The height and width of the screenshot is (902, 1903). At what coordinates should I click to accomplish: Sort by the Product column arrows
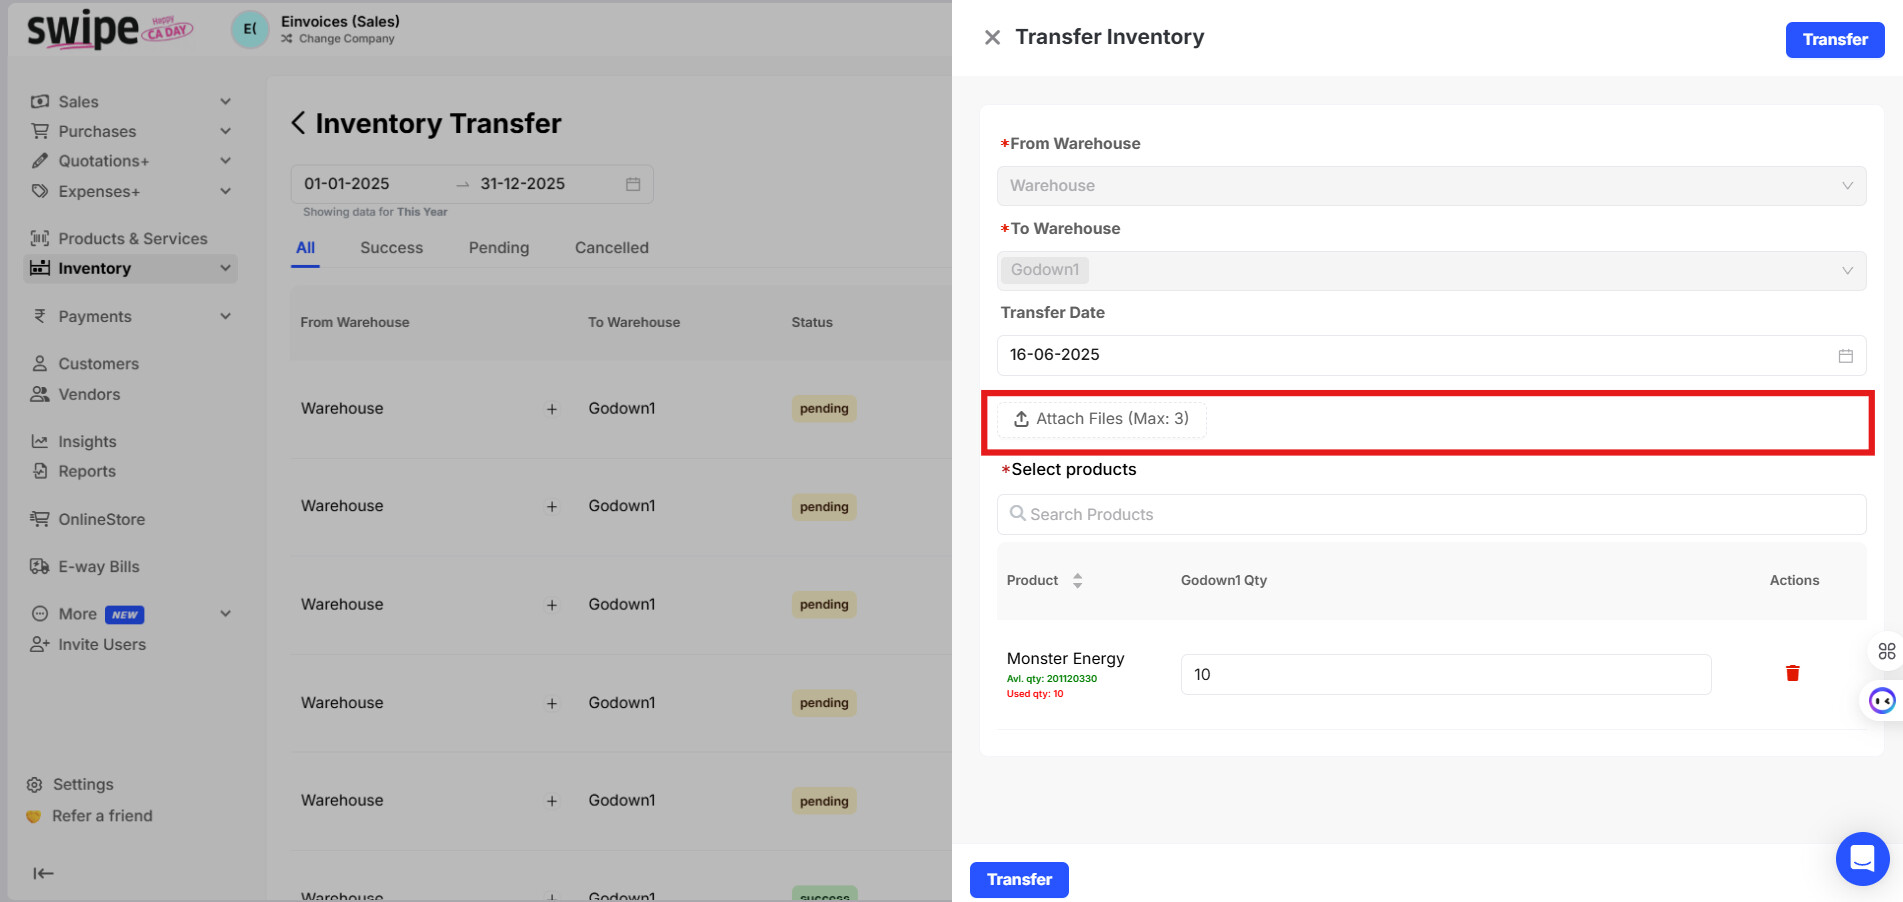[1077, 580]
